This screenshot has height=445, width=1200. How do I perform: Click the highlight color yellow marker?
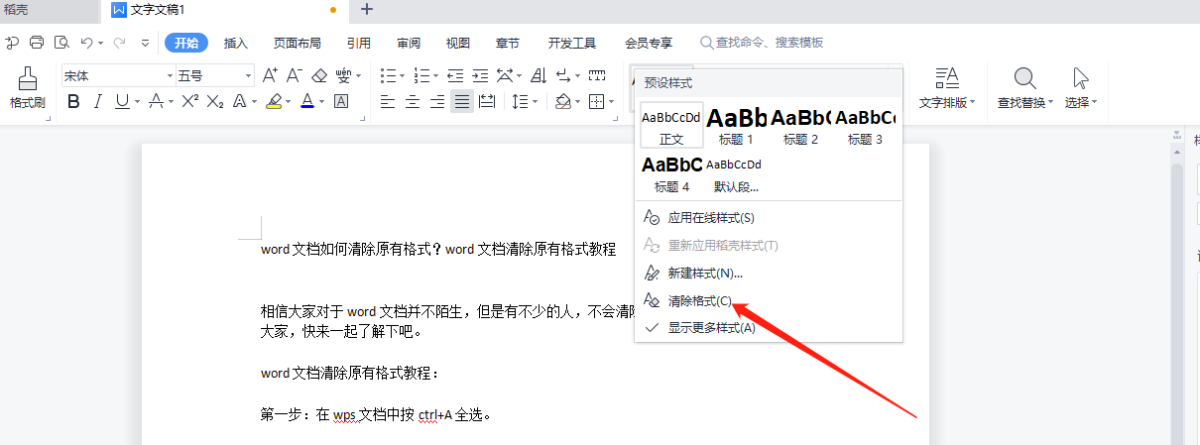[273, 101]
